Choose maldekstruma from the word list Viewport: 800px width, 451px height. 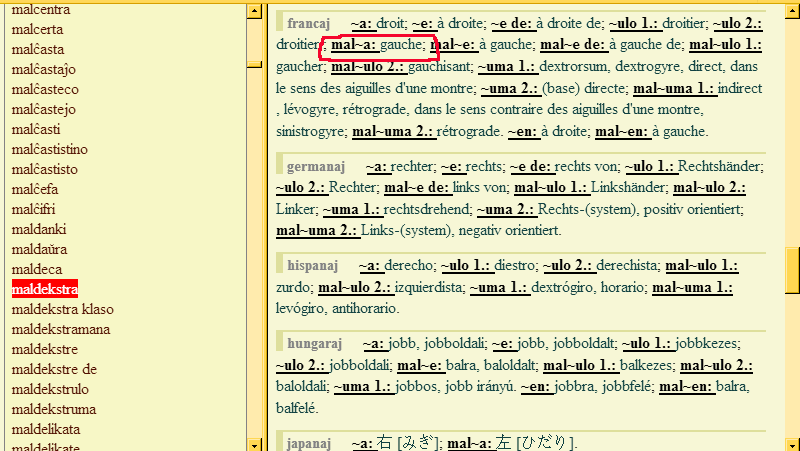coord(54,409)
